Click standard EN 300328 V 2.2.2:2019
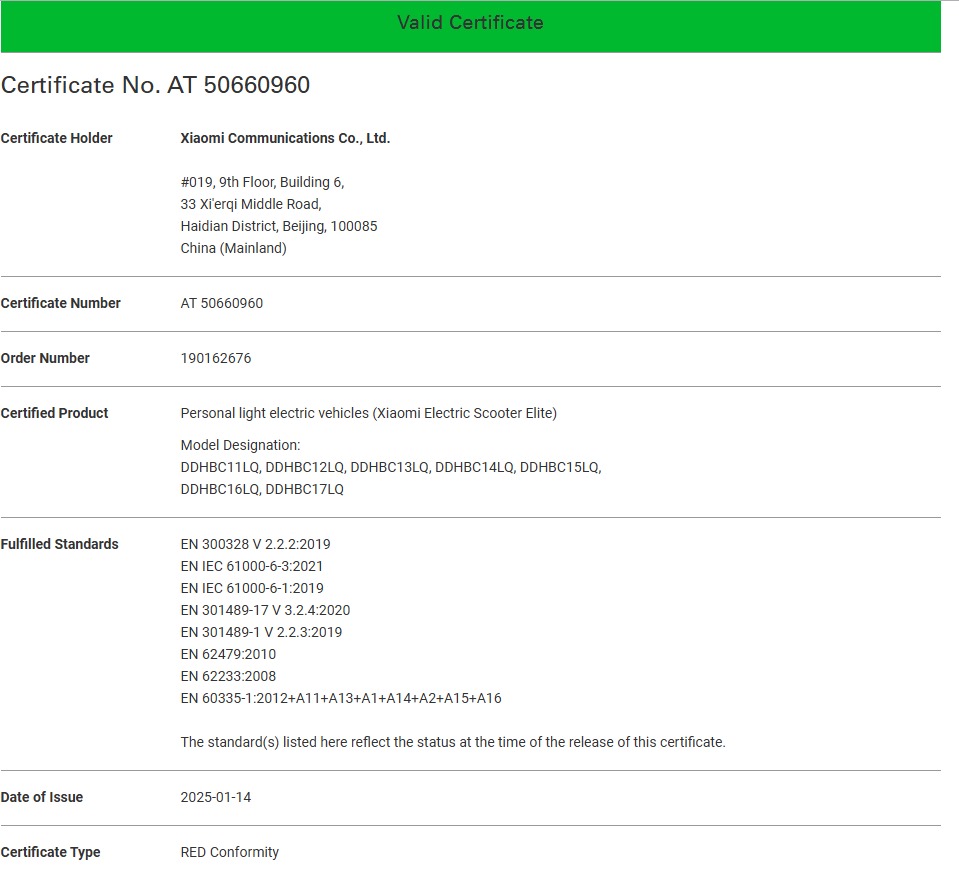This screenshot has width=959, height=877. point(255,544)
